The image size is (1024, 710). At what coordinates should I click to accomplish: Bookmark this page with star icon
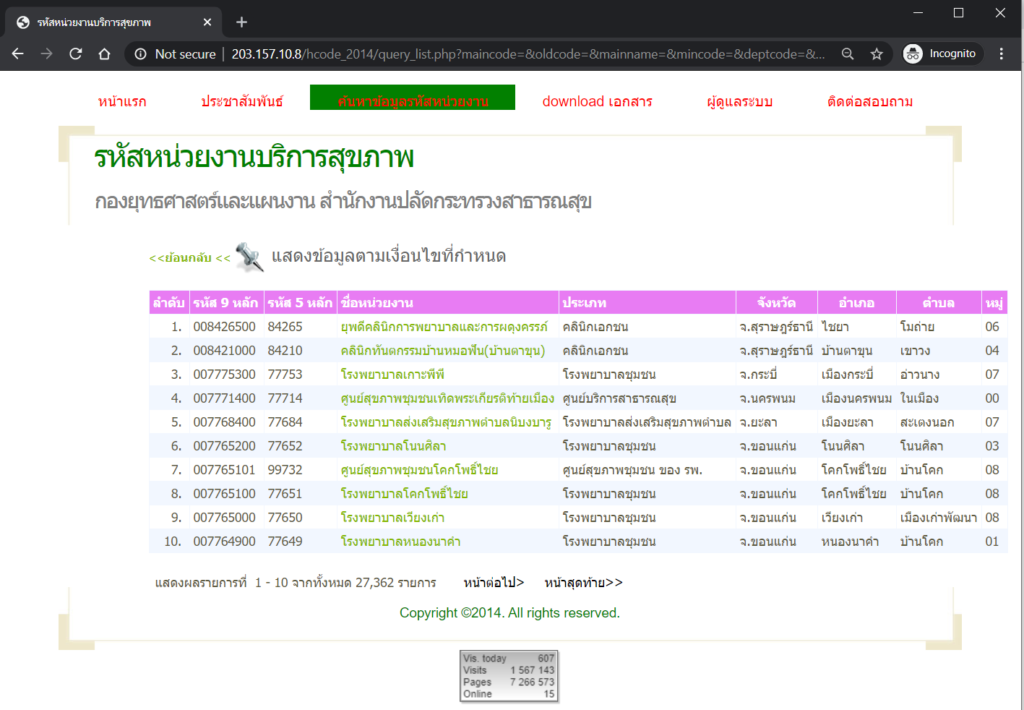(876, 54)
